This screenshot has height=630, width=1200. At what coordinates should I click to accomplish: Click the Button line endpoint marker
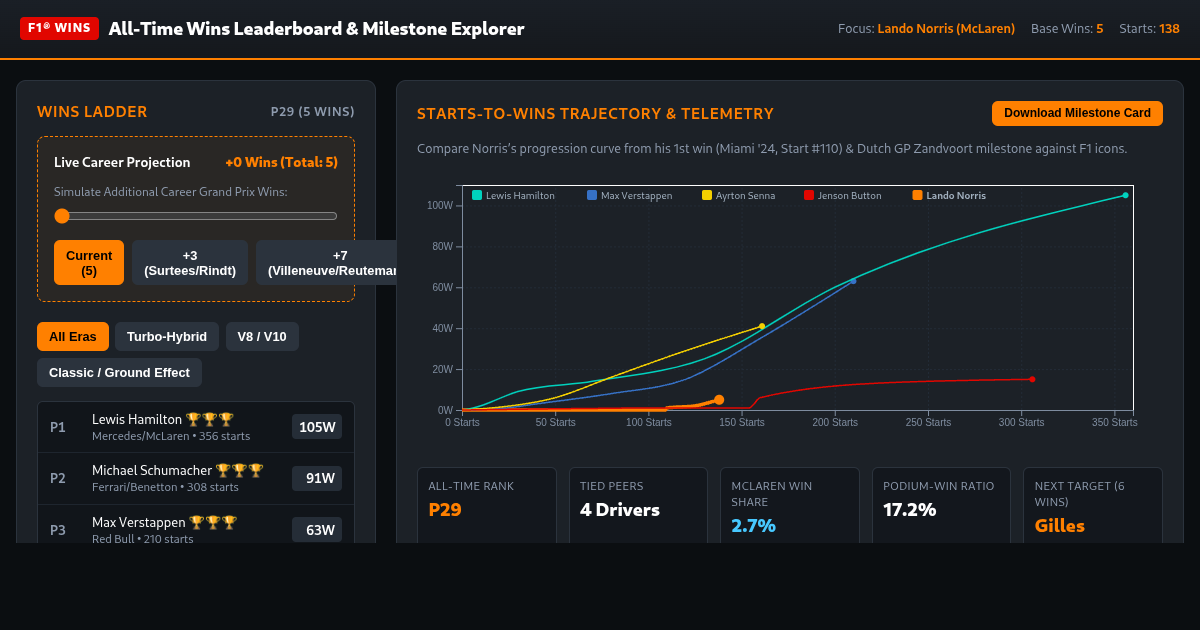1032,379
